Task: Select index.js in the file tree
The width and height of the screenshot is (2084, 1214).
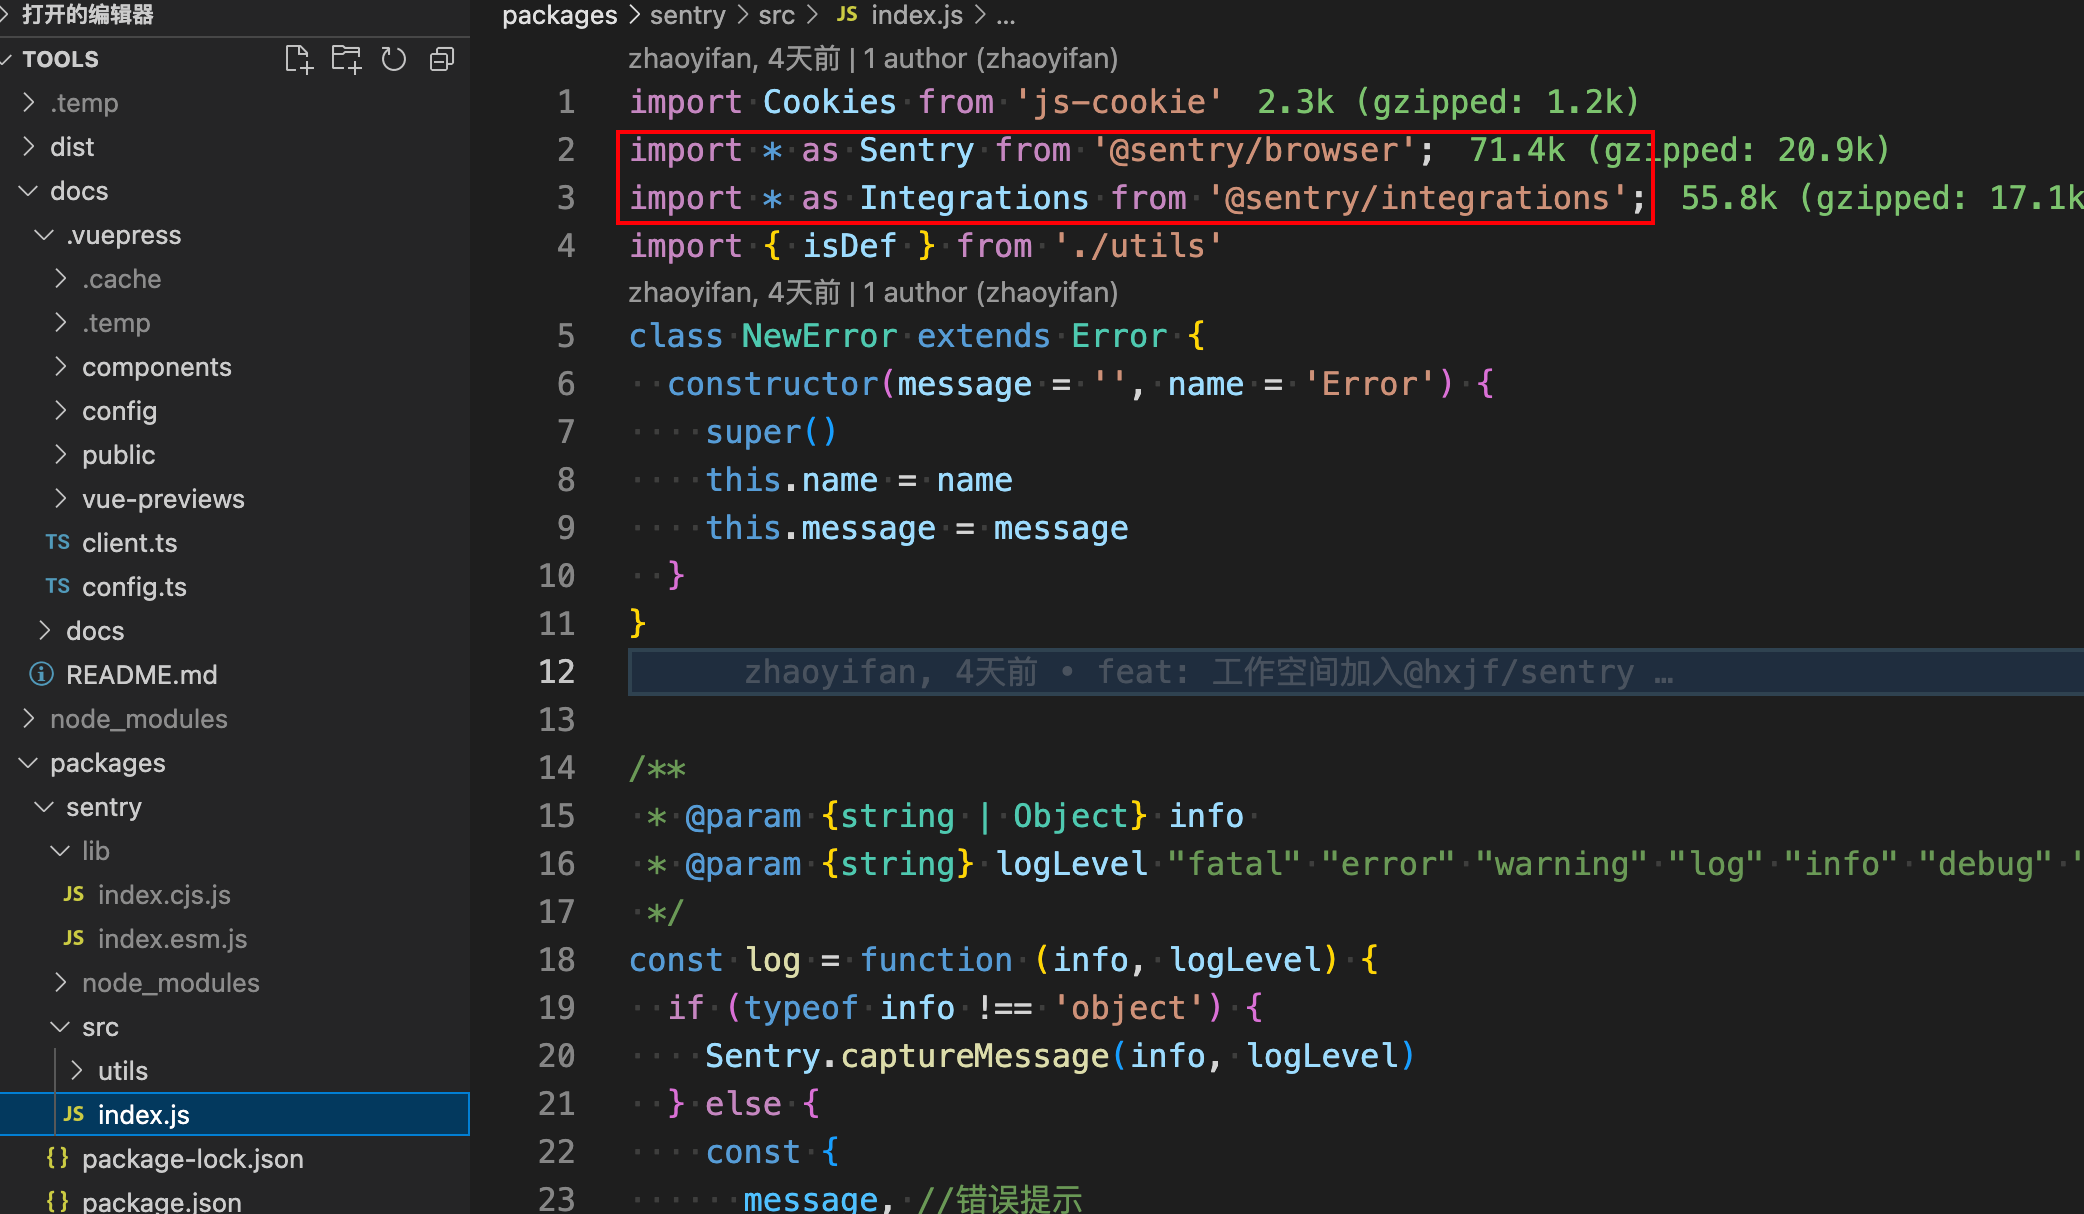Action: pyautogui.click(x=143, y=1115)
